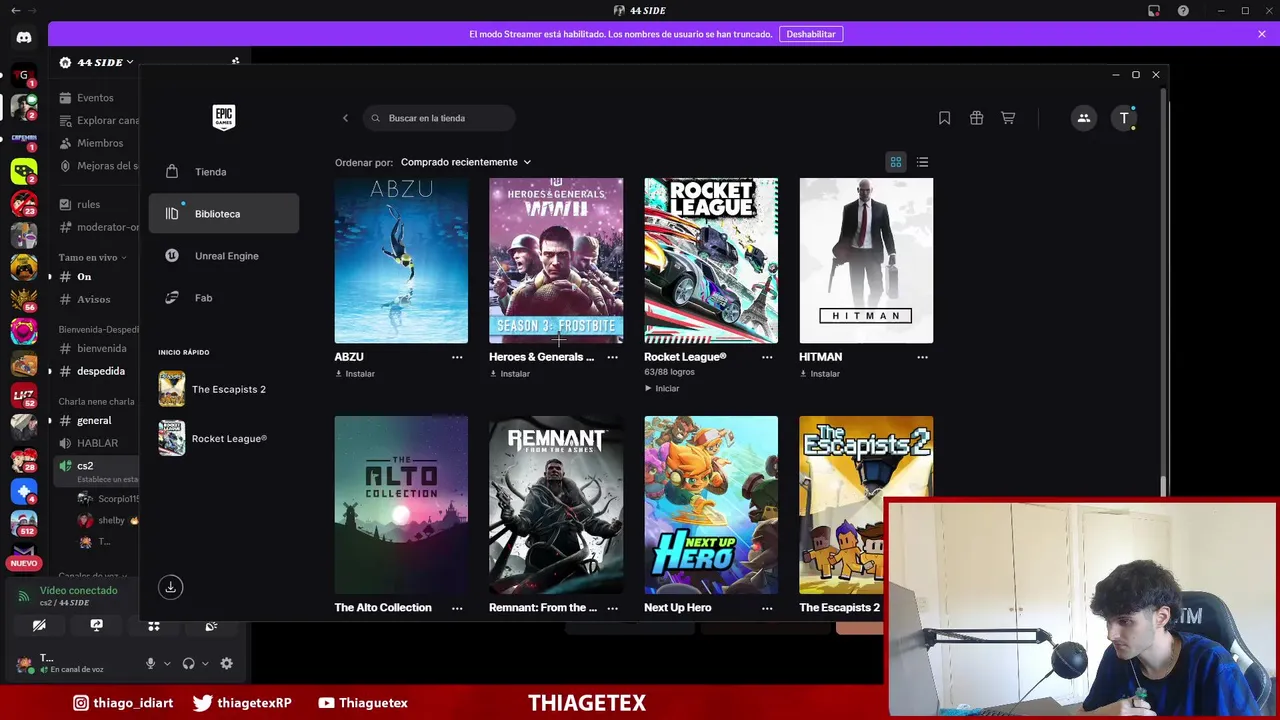
Task: Click Iniciar under Rocket League
Action: tap(662, 388)
